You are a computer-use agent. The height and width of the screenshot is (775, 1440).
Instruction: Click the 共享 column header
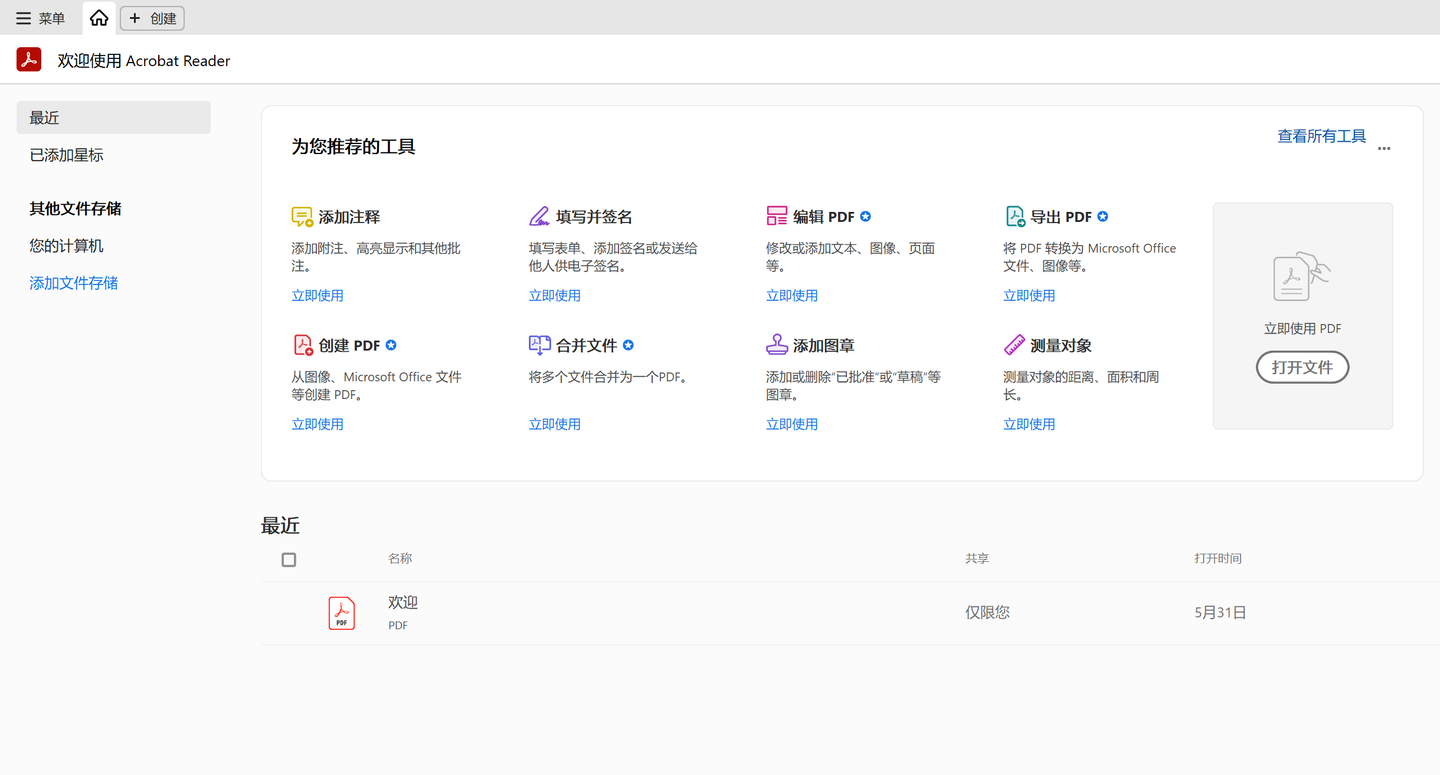pos(977,559)
